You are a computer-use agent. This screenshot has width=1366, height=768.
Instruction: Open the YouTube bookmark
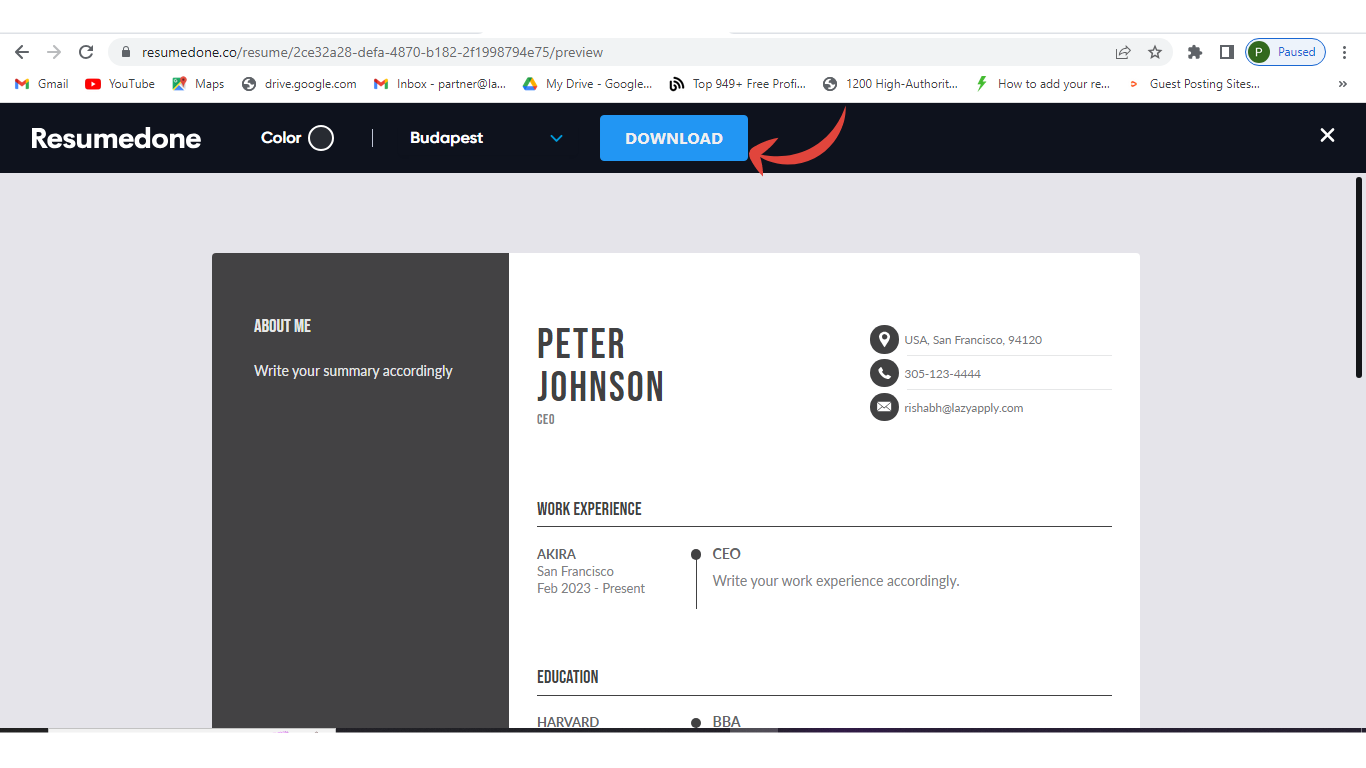[120, 84]
